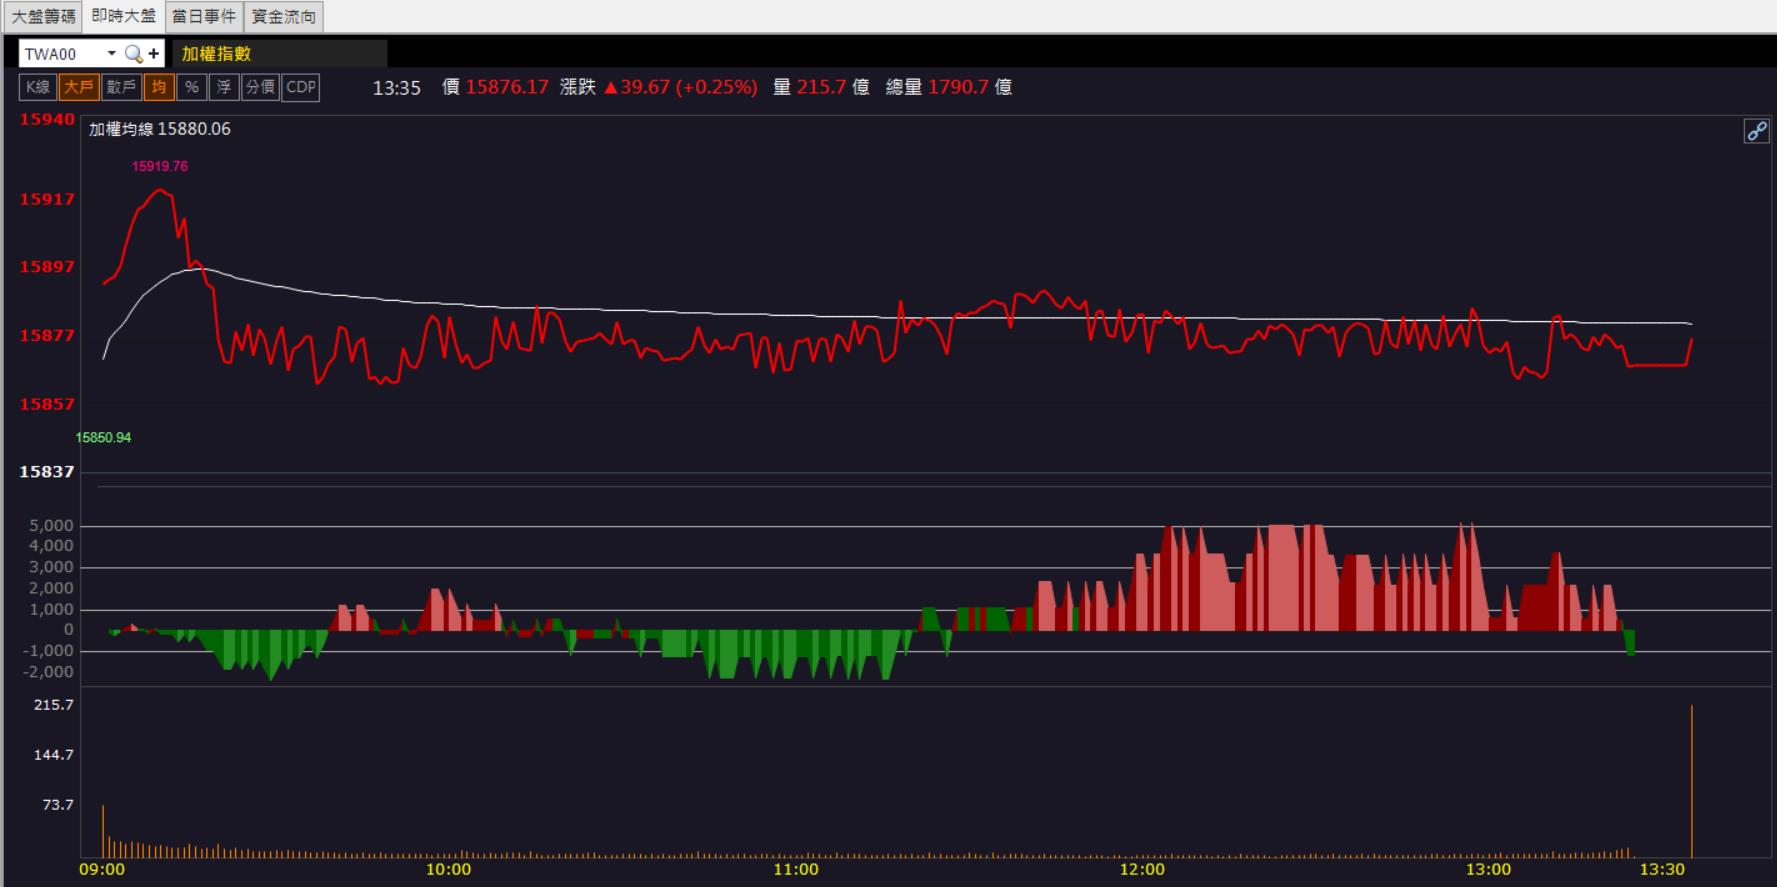The width and height of the screenshot is (1777, 887).
Task: Click the 15837 bottom price axis label
Action: click(x=47, y=471)
